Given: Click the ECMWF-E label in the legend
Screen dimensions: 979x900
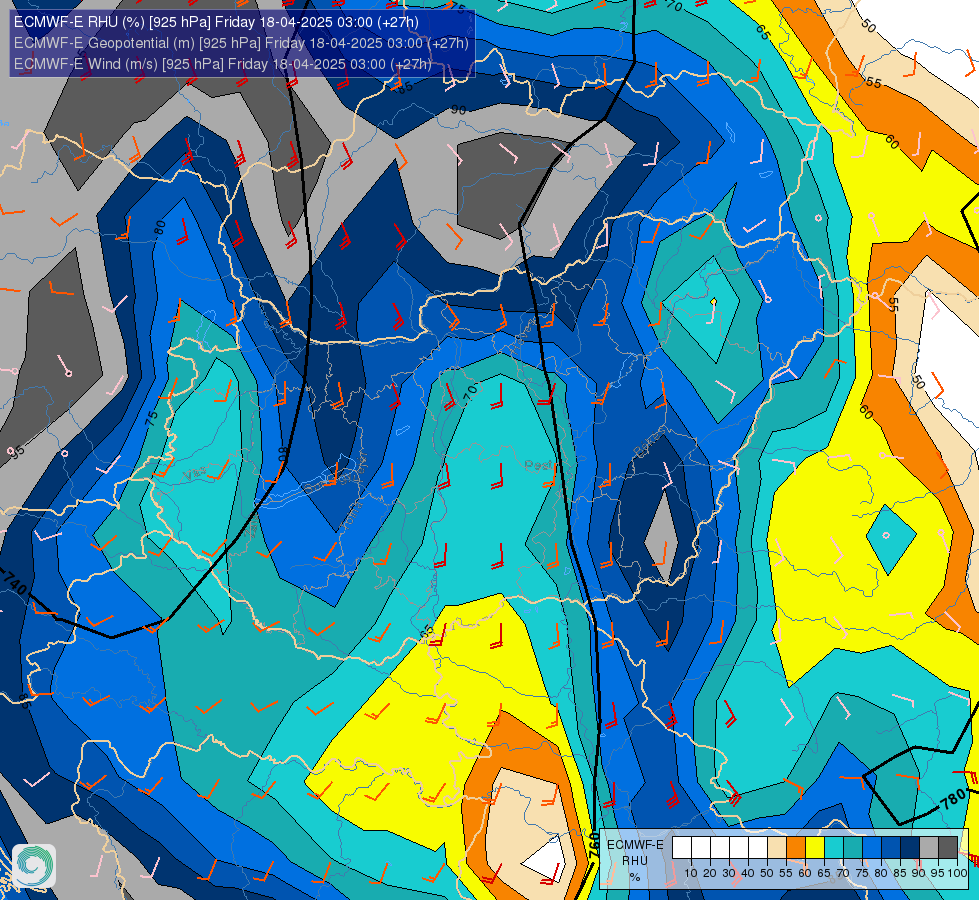Looking at the screenshot, I should point(635,845).
